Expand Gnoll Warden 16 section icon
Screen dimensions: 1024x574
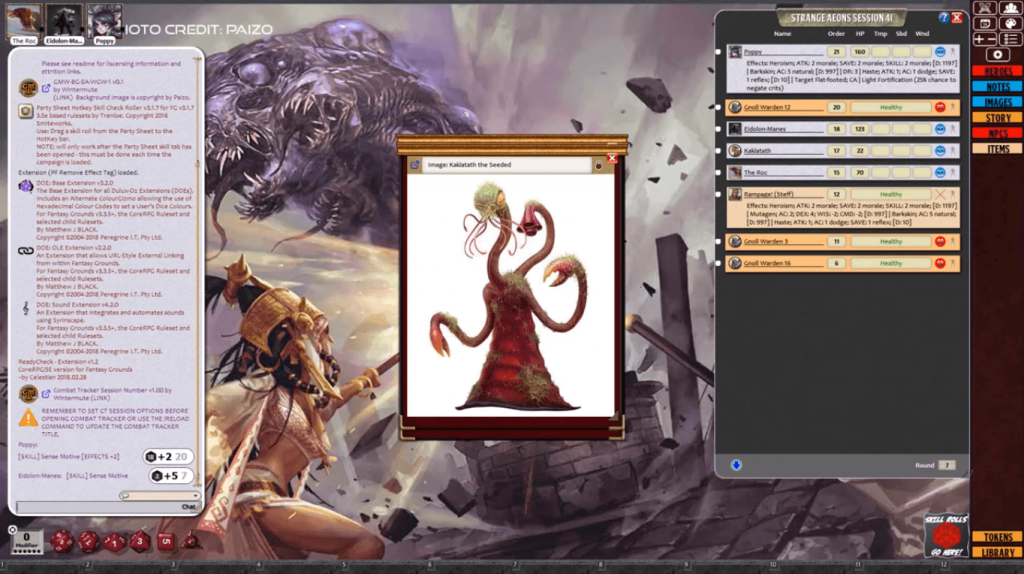953,263
